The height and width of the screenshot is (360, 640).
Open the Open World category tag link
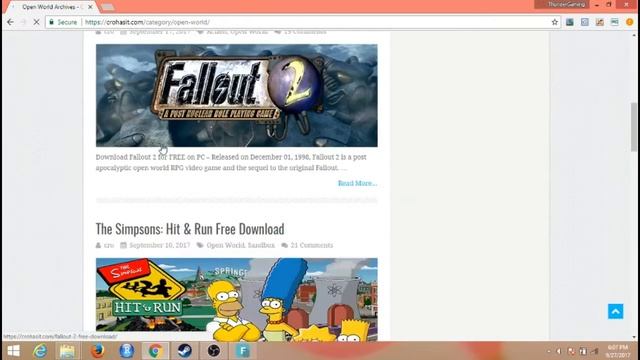click(225, 245)
